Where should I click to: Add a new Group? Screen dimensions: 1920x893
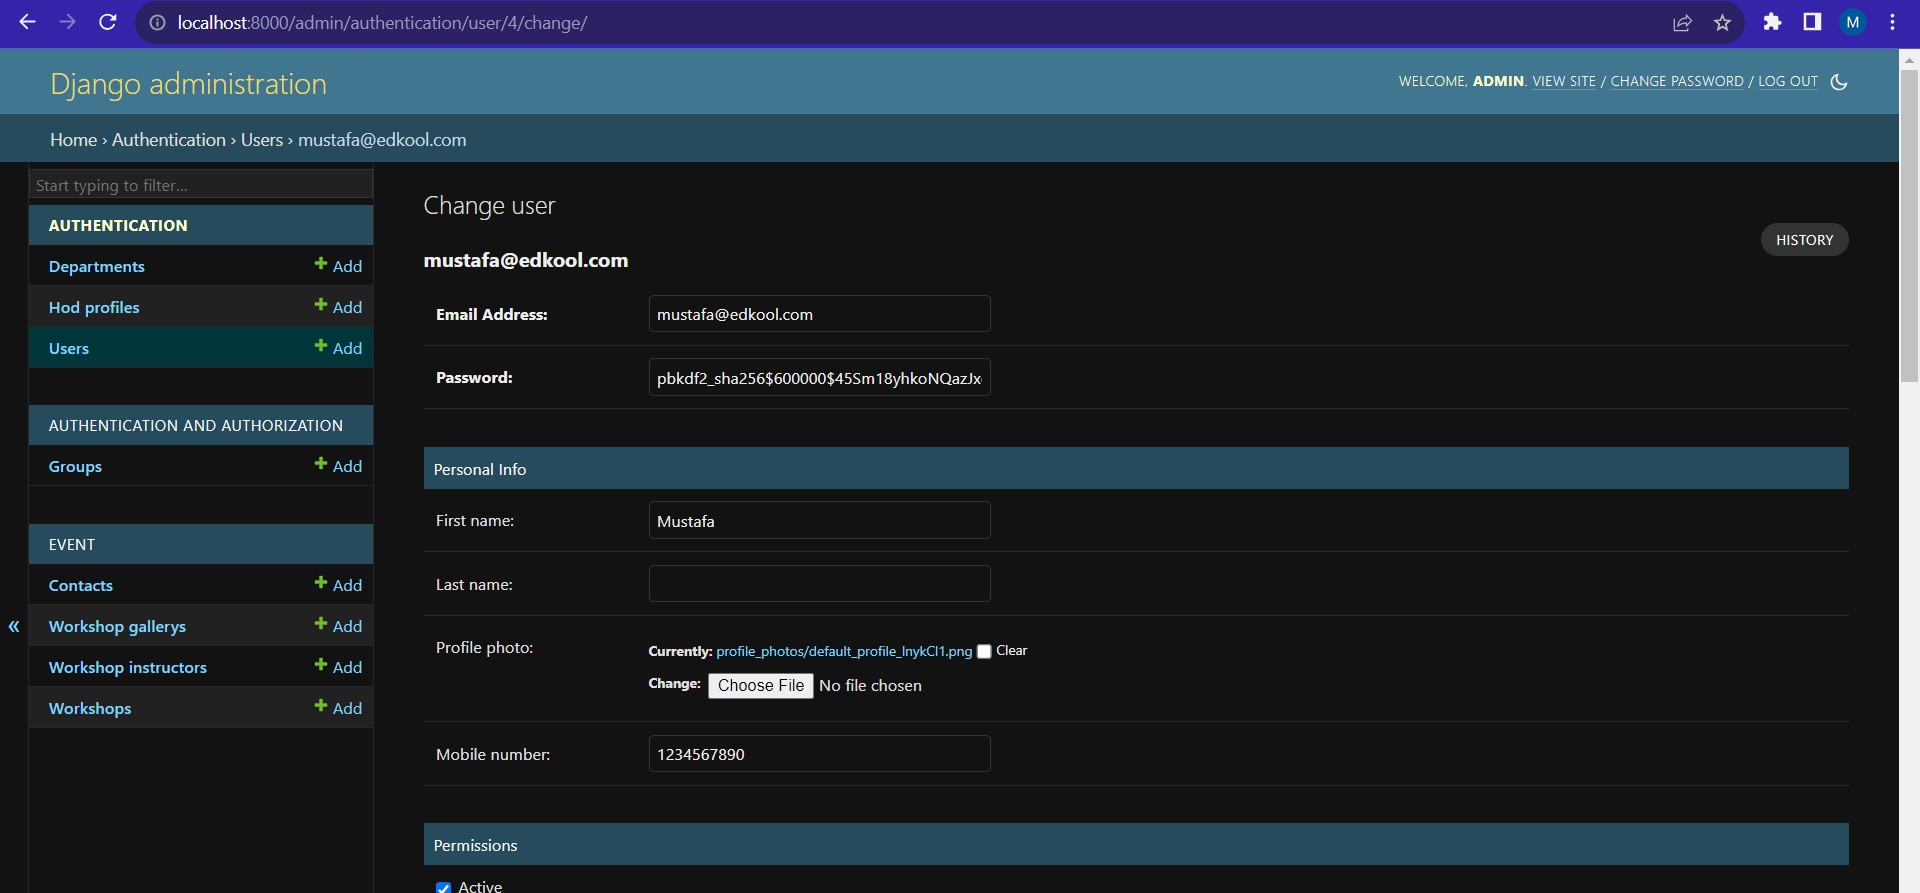tap(338, 466)
